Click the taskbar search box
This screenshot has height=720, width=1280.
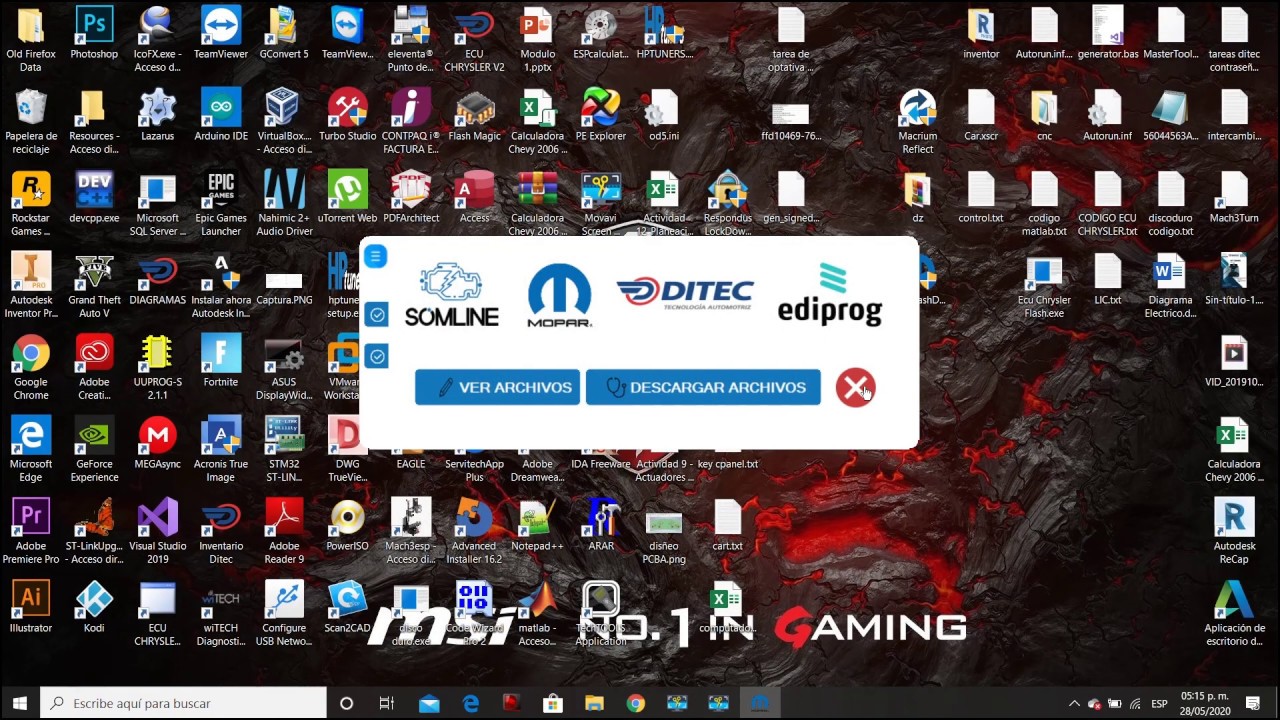click(x=184, y=703)
